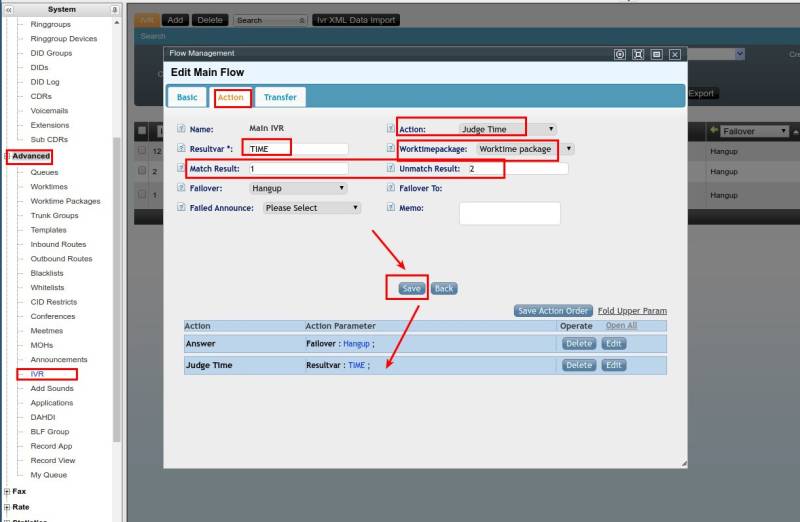Click help icon beside Failed Announce

(181, 208)
